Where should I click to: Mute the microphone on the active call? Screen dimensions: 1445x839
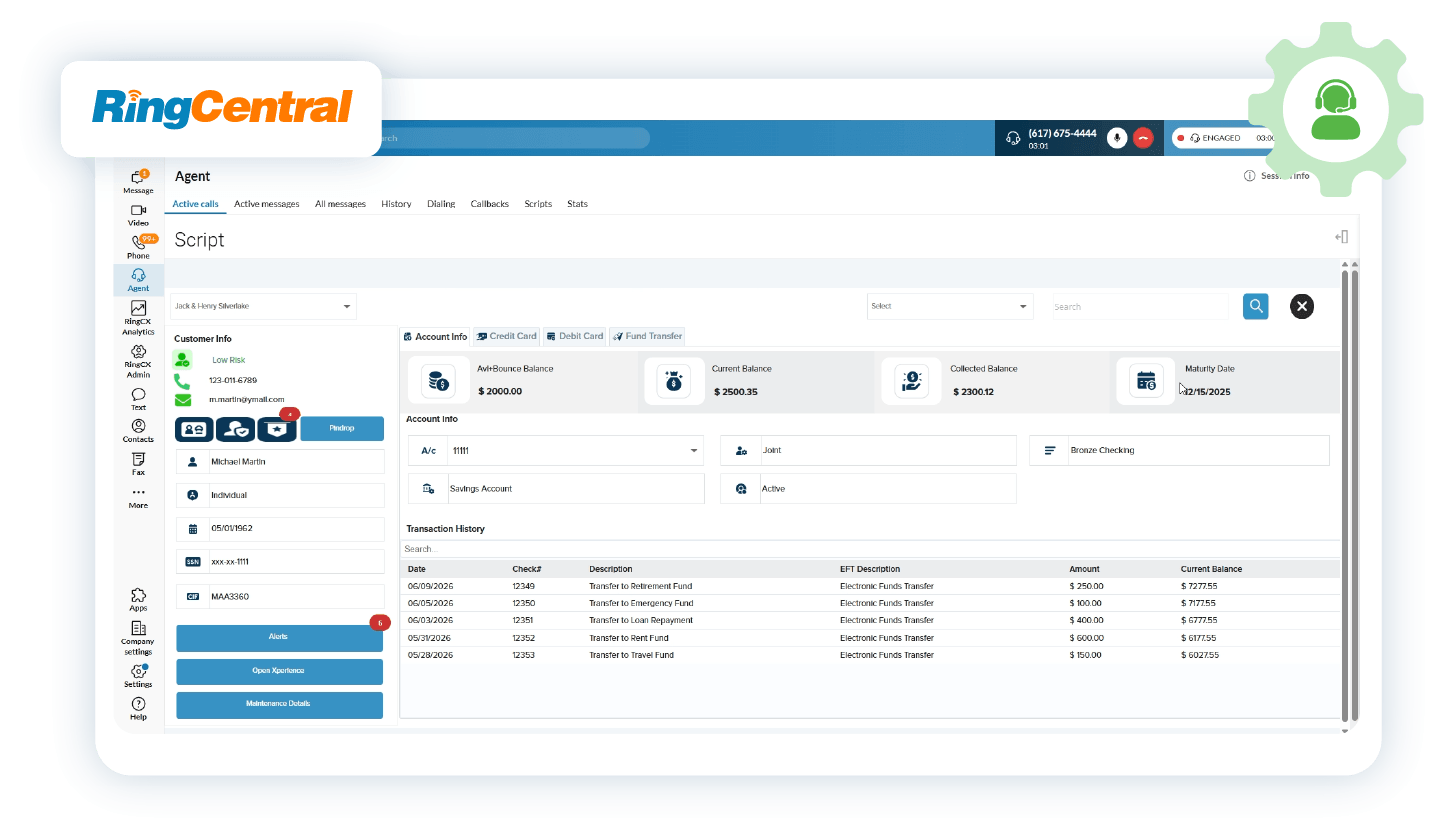click(x=1117, y=138)
